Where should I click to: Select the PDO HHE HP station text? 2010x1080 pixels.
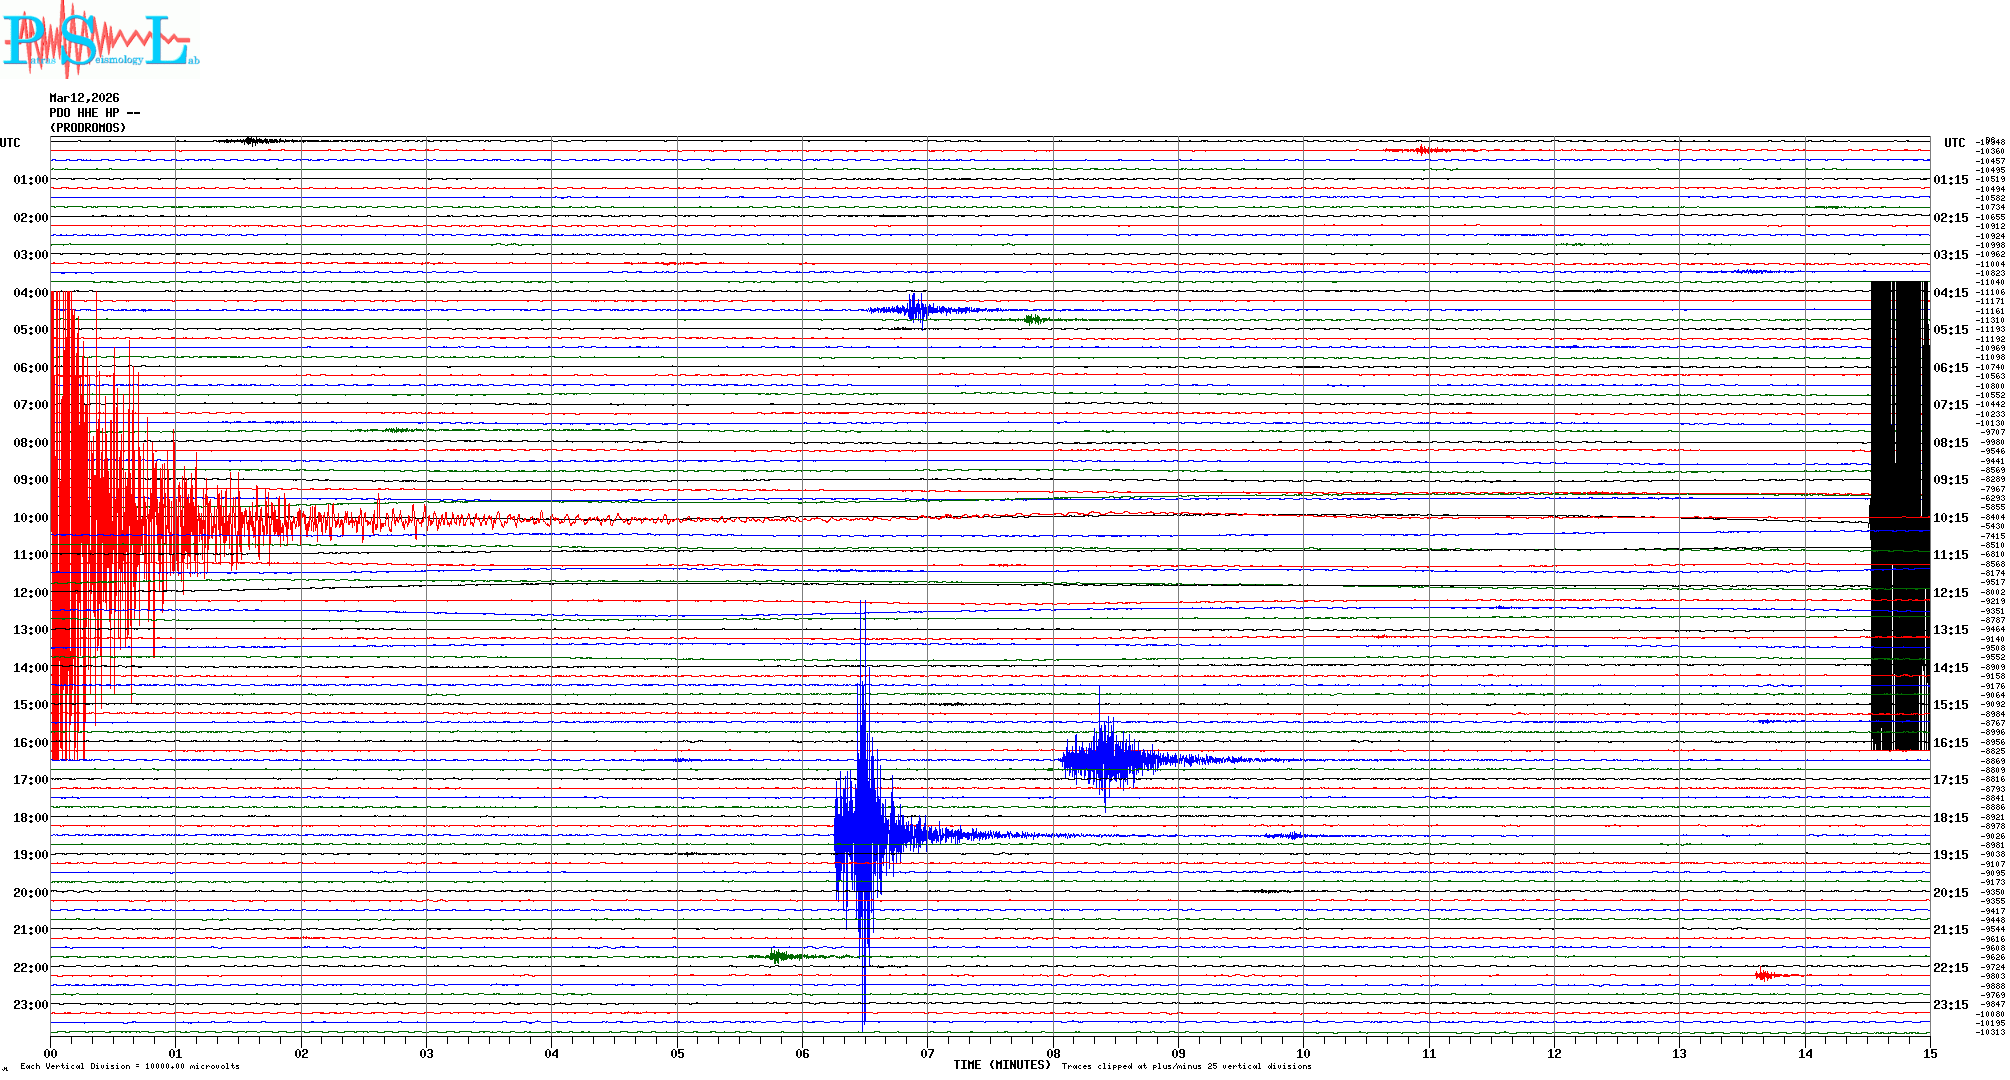tap(94, 113)
